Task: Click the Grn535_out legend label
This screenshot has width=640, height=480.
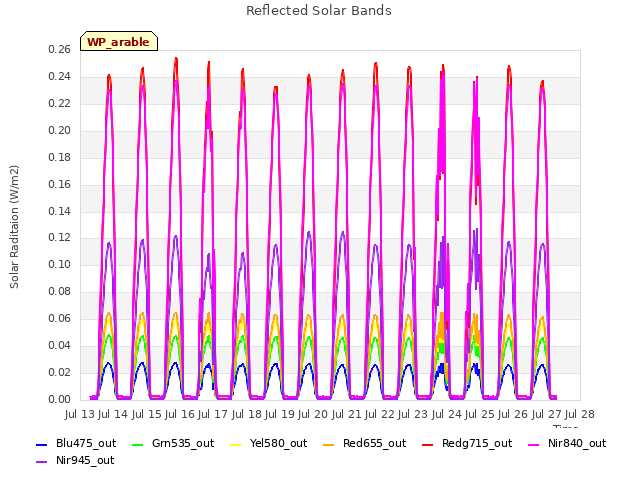Action: pos(183,443)
